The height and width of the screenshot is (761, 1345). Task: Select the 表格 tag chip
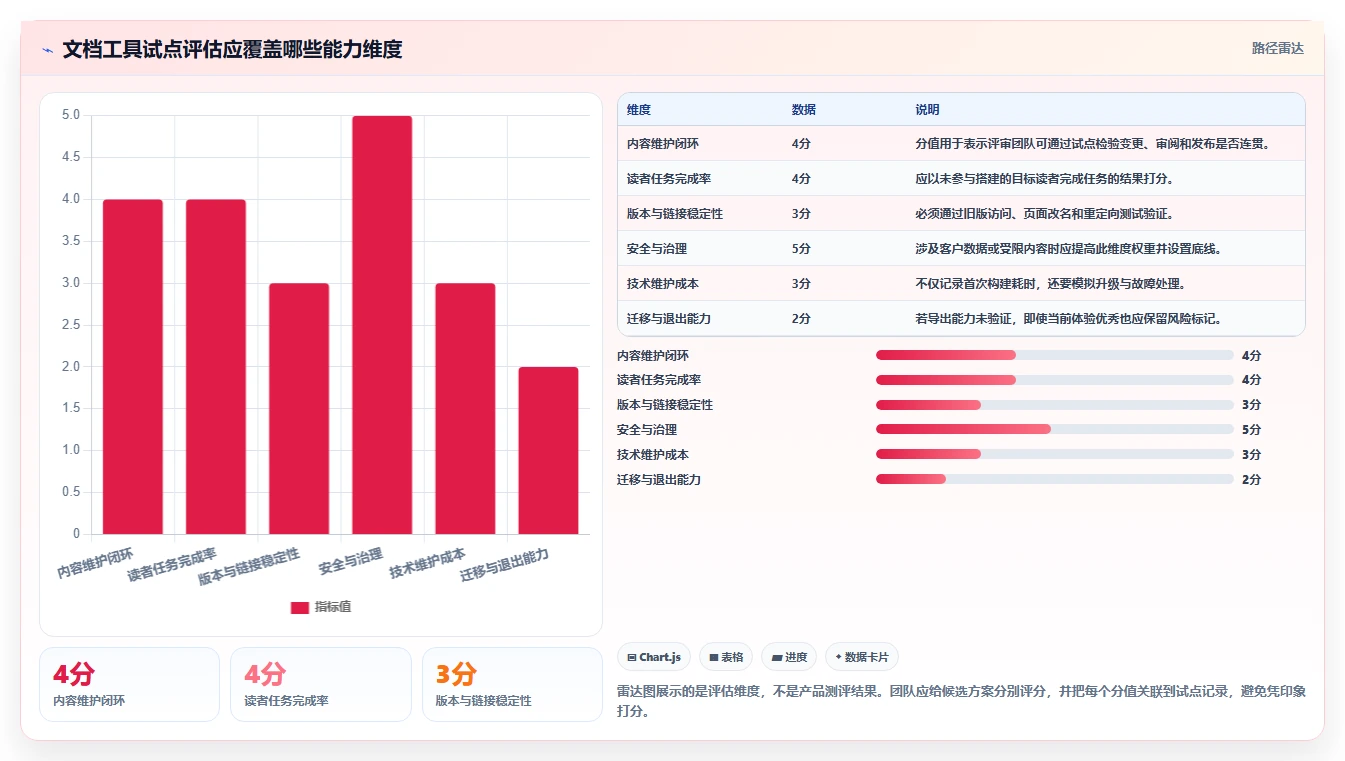726,657
